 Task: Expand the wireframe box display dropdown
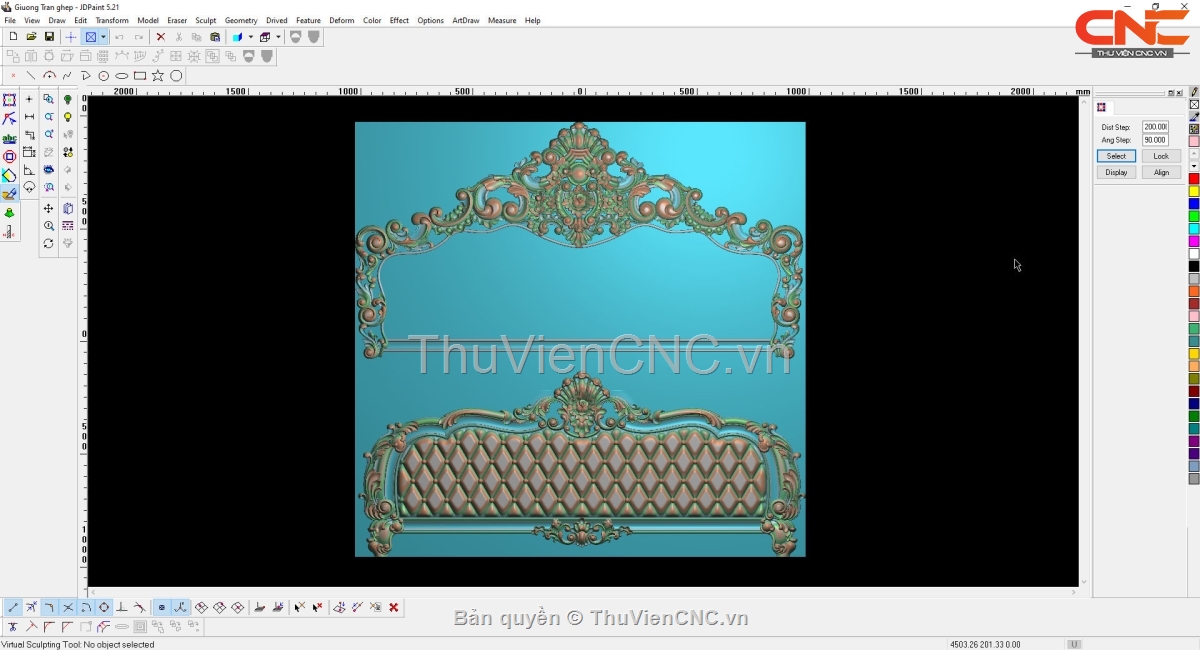(277, 37)
